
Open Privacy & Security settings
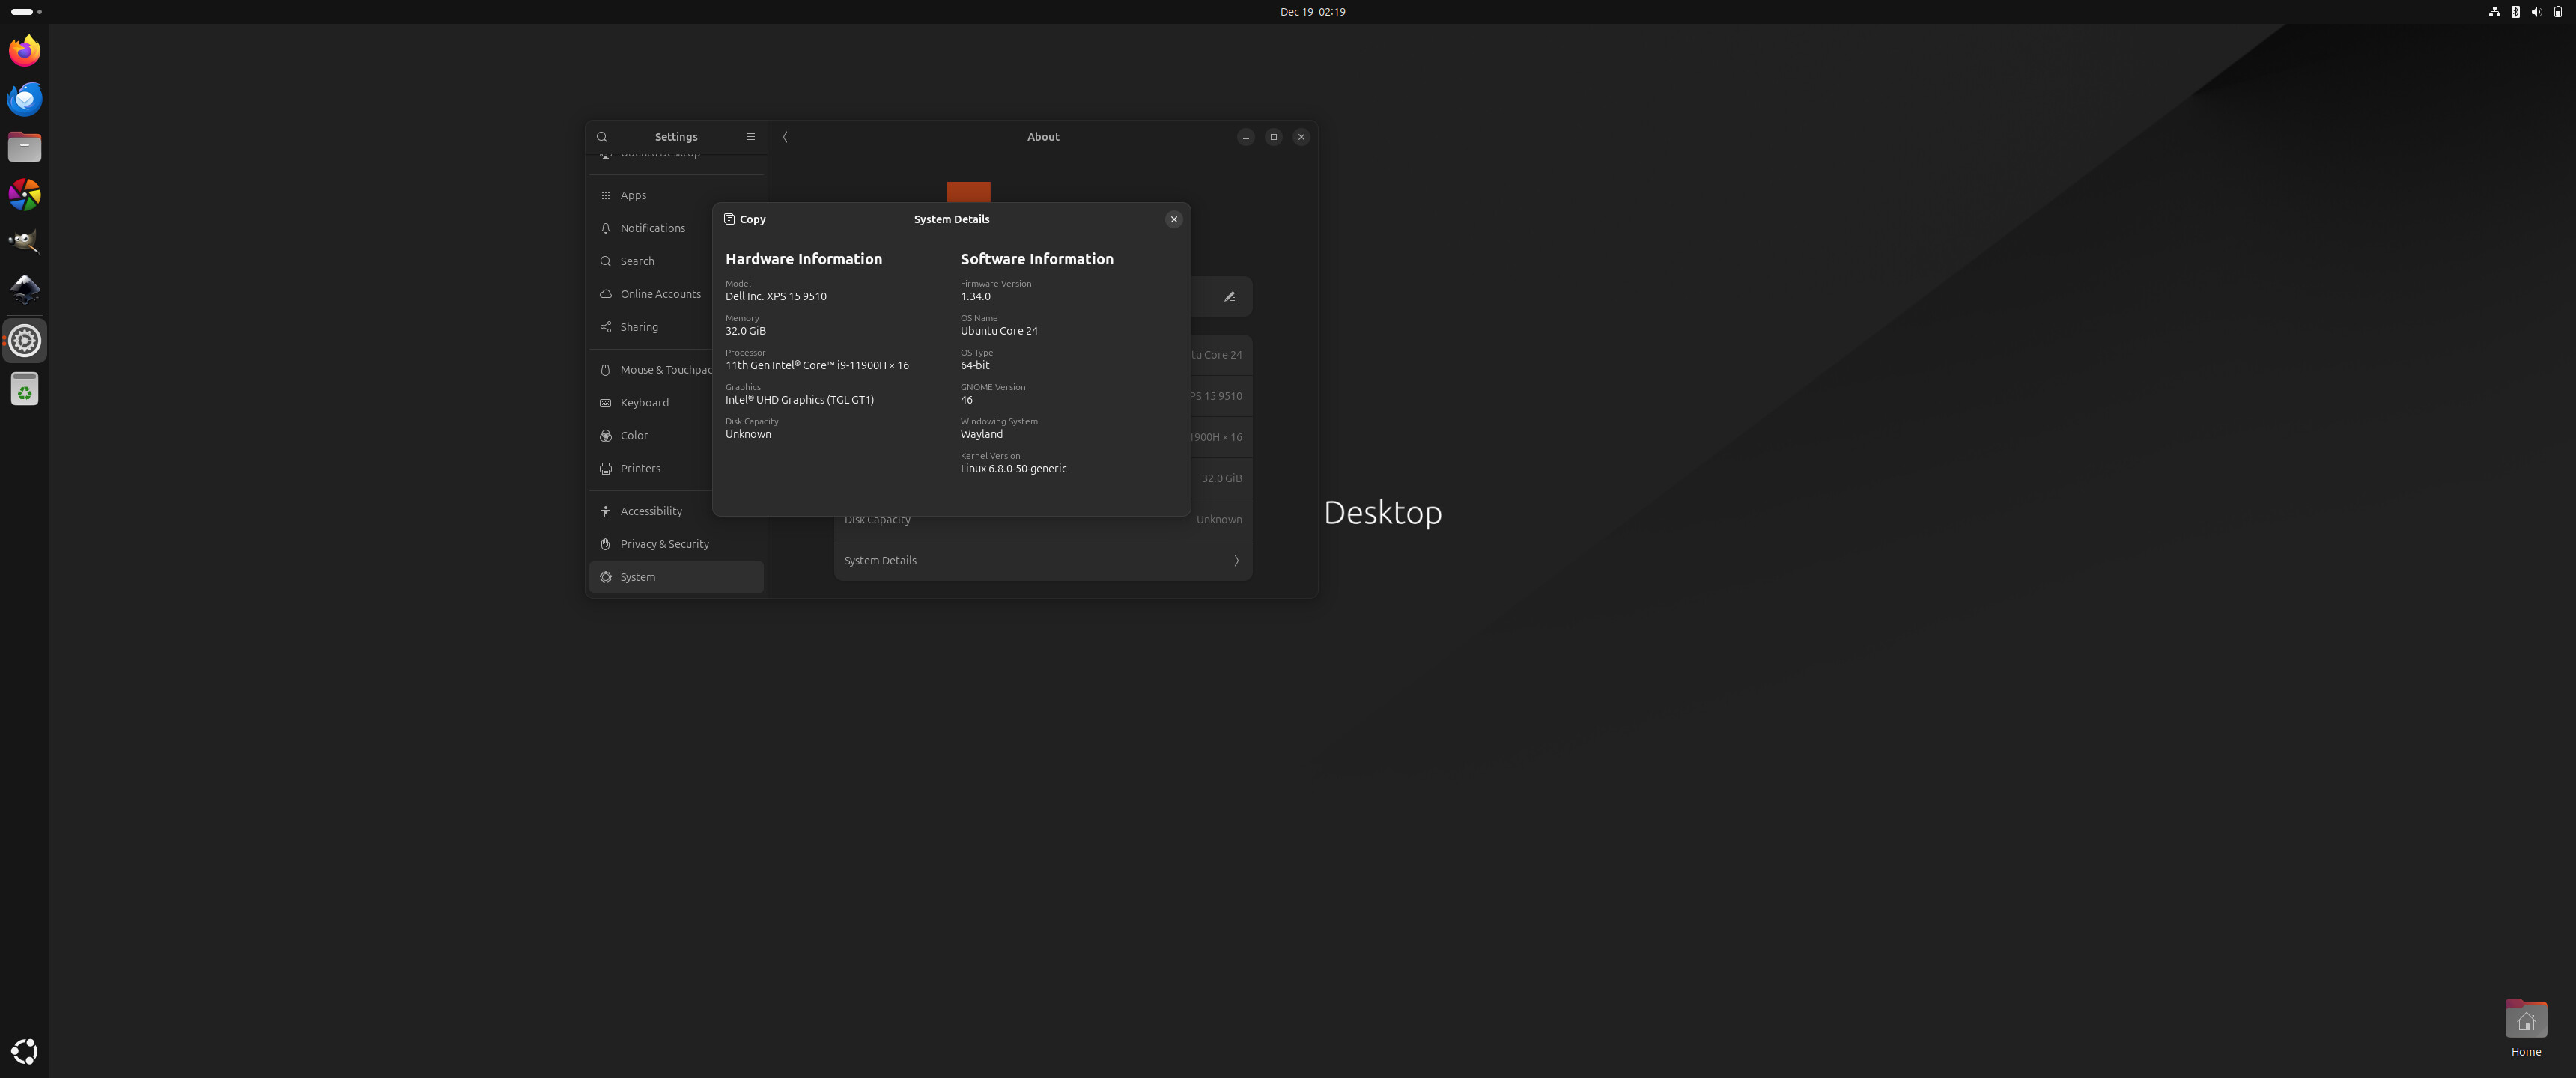click(x=664, y=544)
